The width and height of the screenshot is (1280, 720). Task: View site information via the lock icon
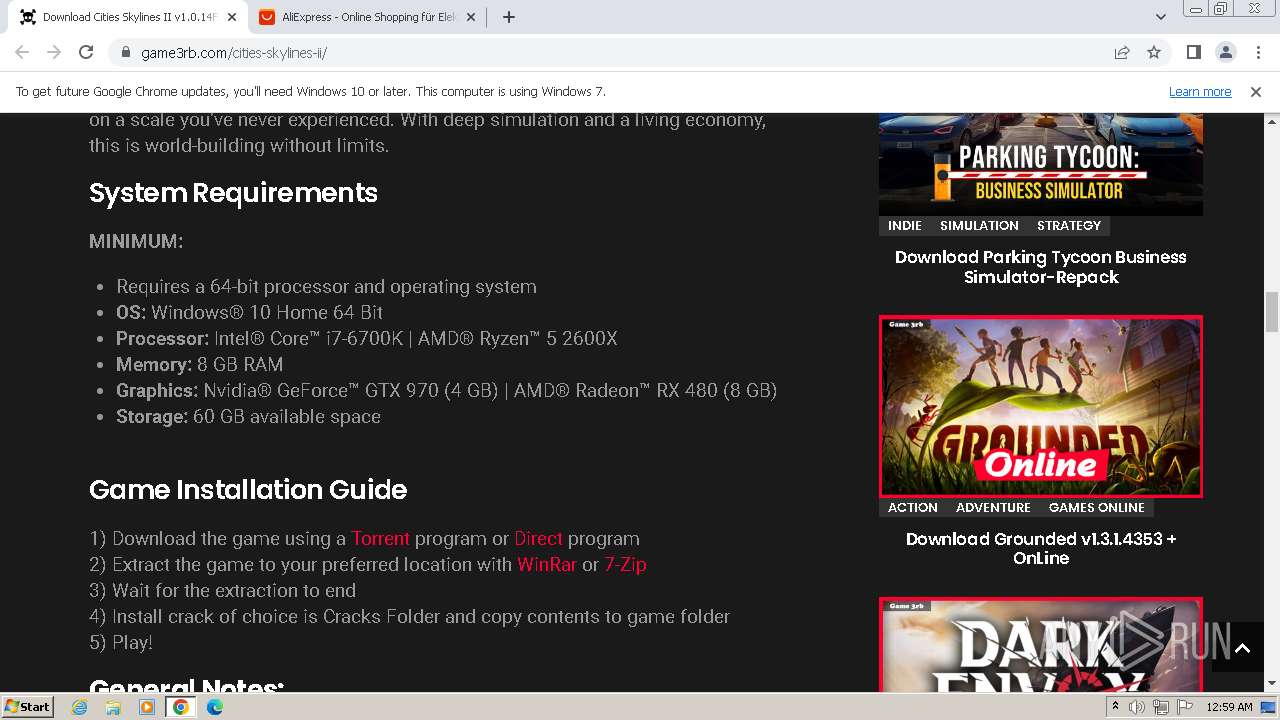pyautogui.click(x=125, y=53)
